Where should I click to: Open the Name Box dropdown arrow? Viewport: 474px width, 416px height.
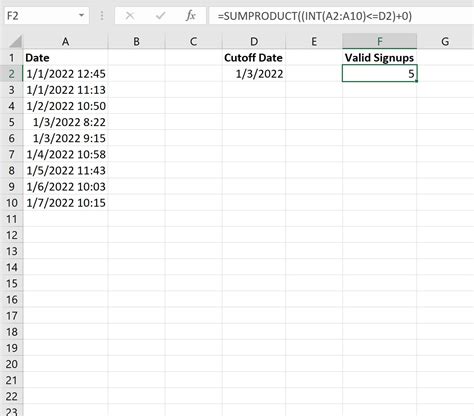click(81, 15)
